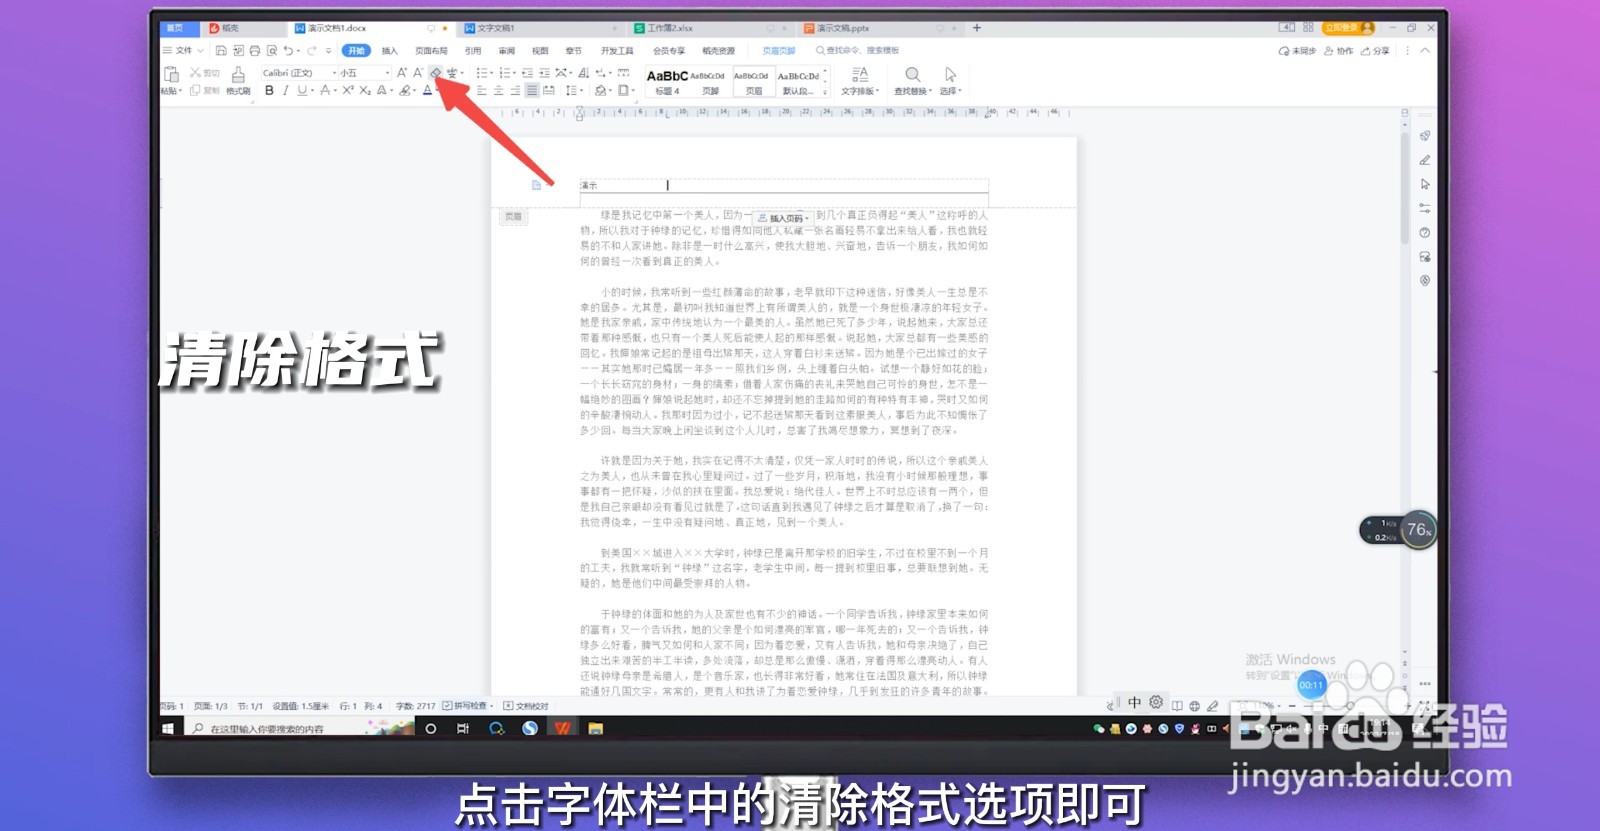Align text left
Viewport: 1600px width, 831px height.
click(x=481, y=90)
